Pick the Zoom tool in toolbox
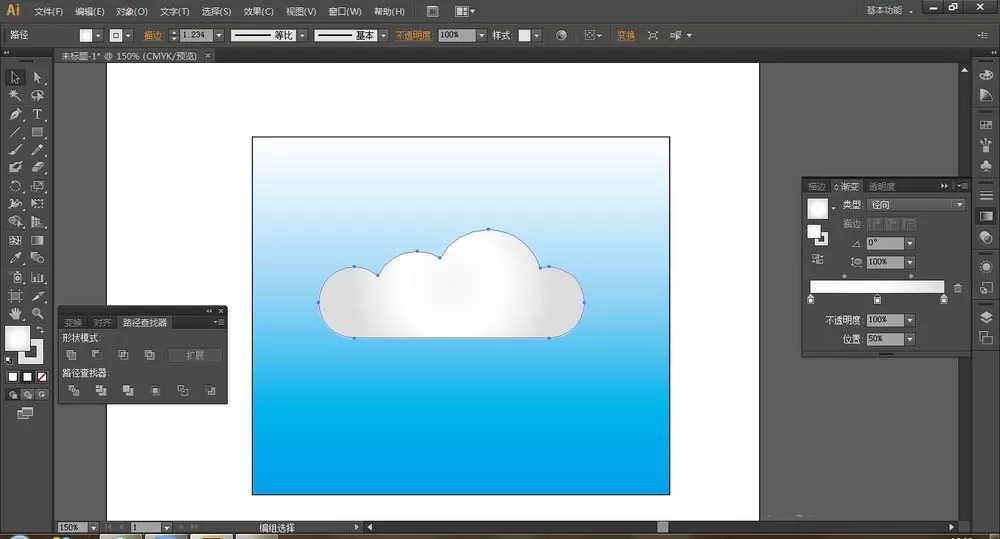Image resolution: width=1000 pixels, height=539 pixels. tap(38, 313)
